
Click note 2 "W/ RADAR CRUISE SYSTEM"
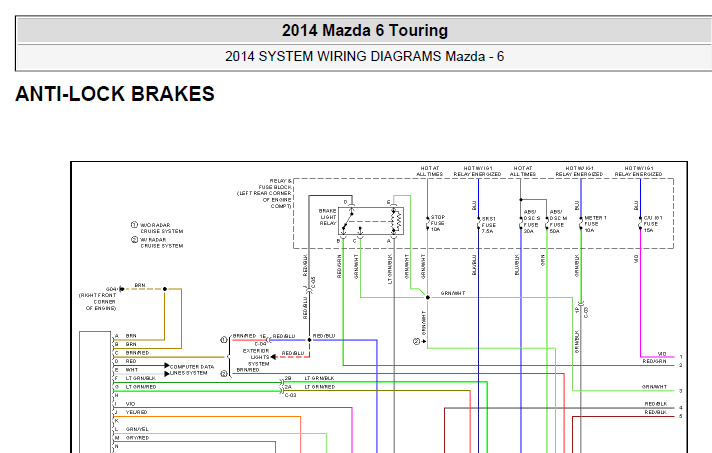161,242
